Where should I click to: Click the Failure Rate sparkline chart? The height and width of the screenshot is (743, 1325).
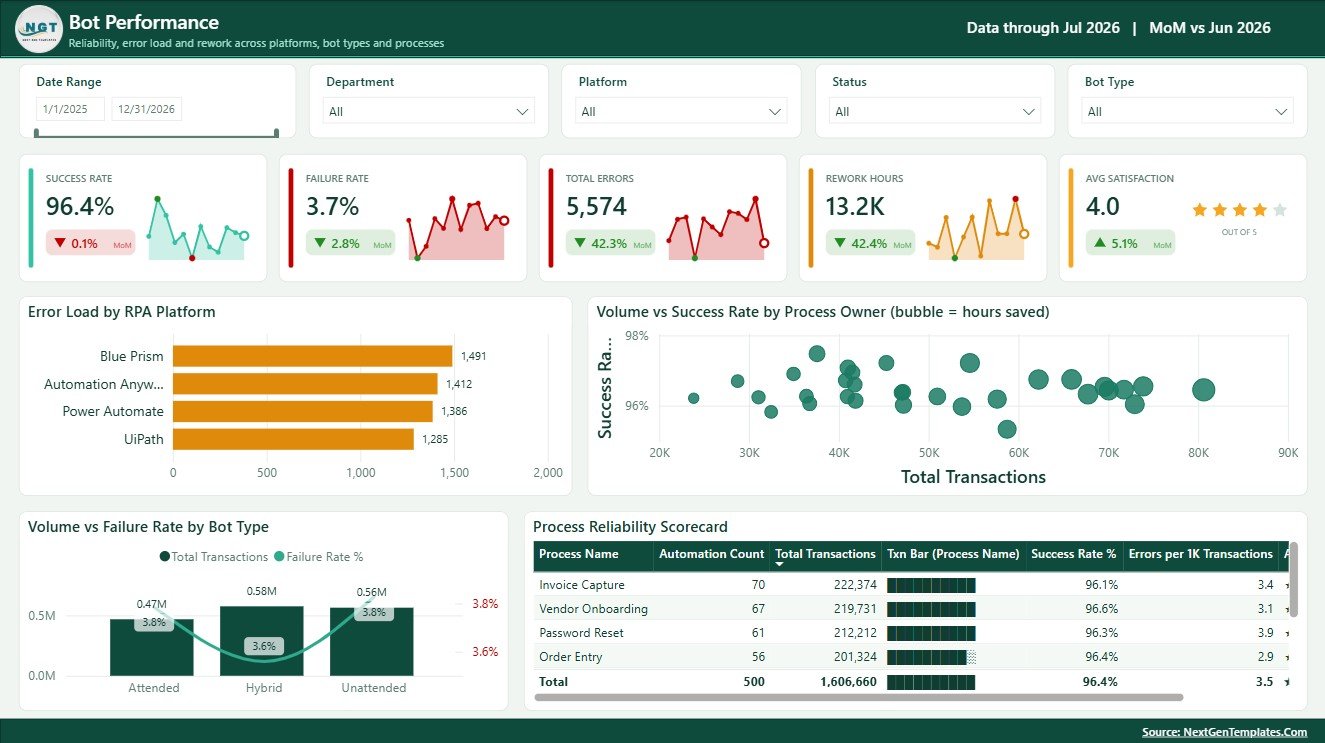pos(458,229)
